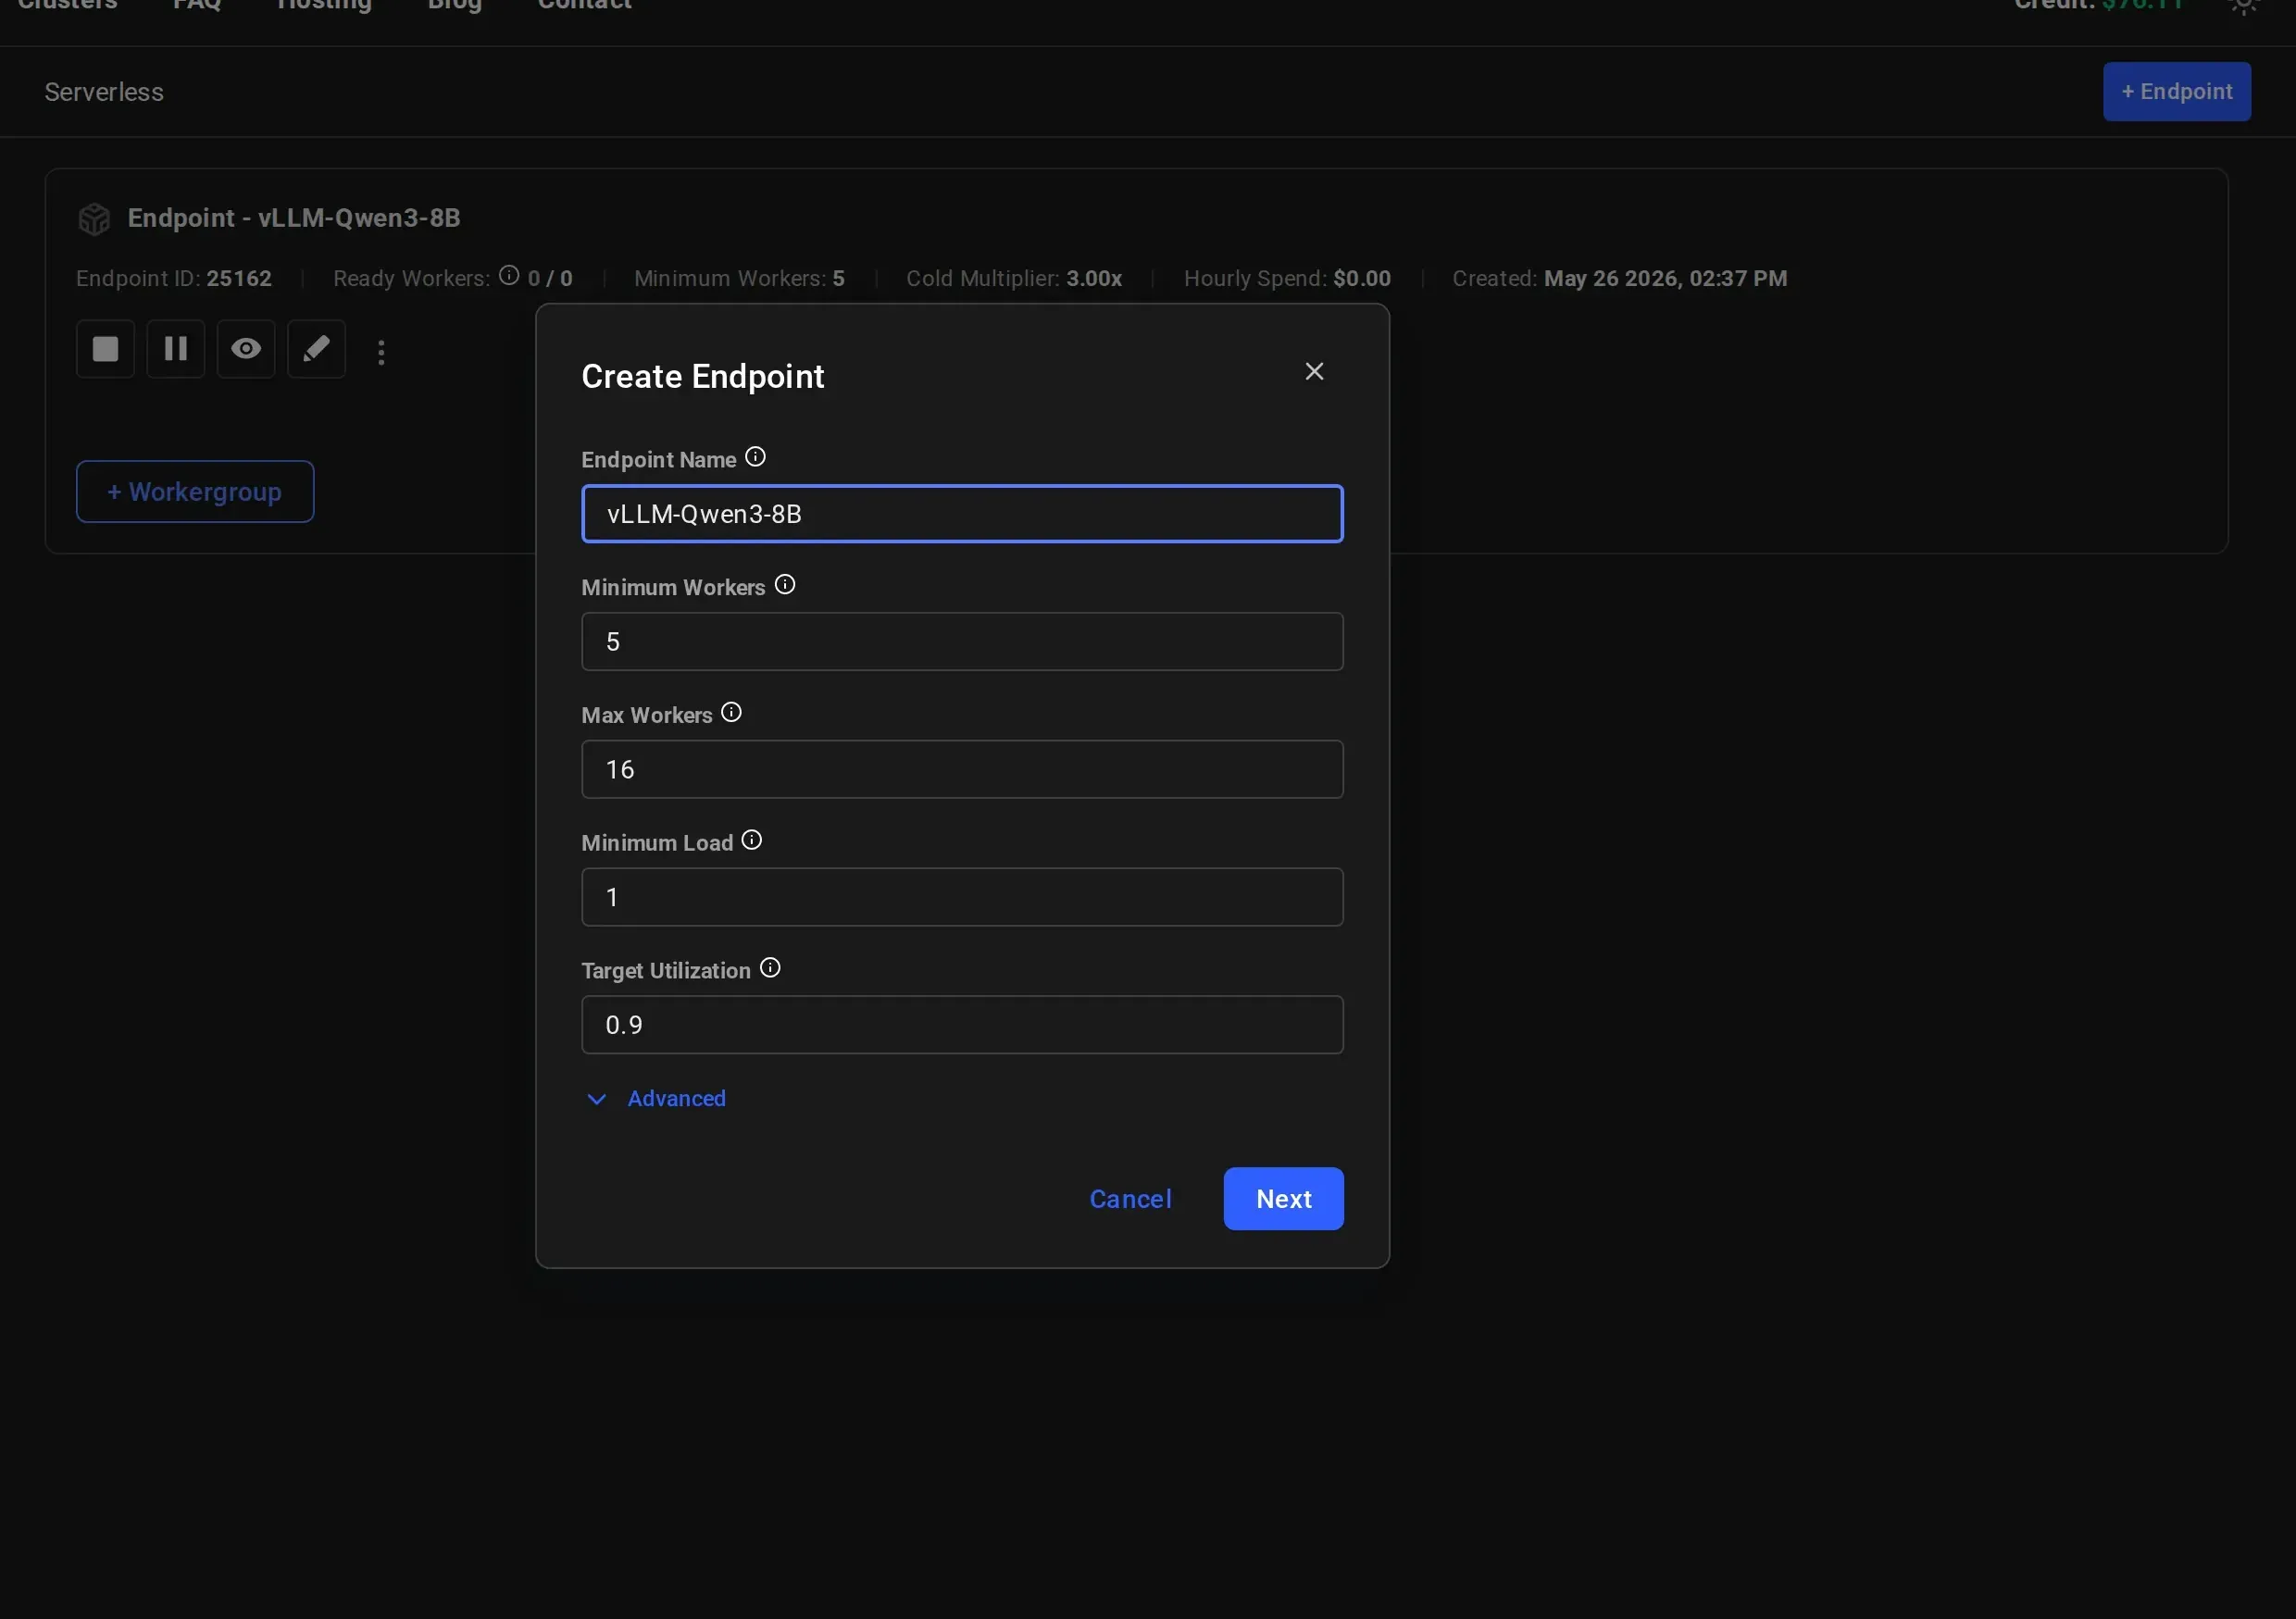This screenshot has height=1619, width=2296.
Task: Click the + Endpoint button
Action: (x=2176, y=92)
